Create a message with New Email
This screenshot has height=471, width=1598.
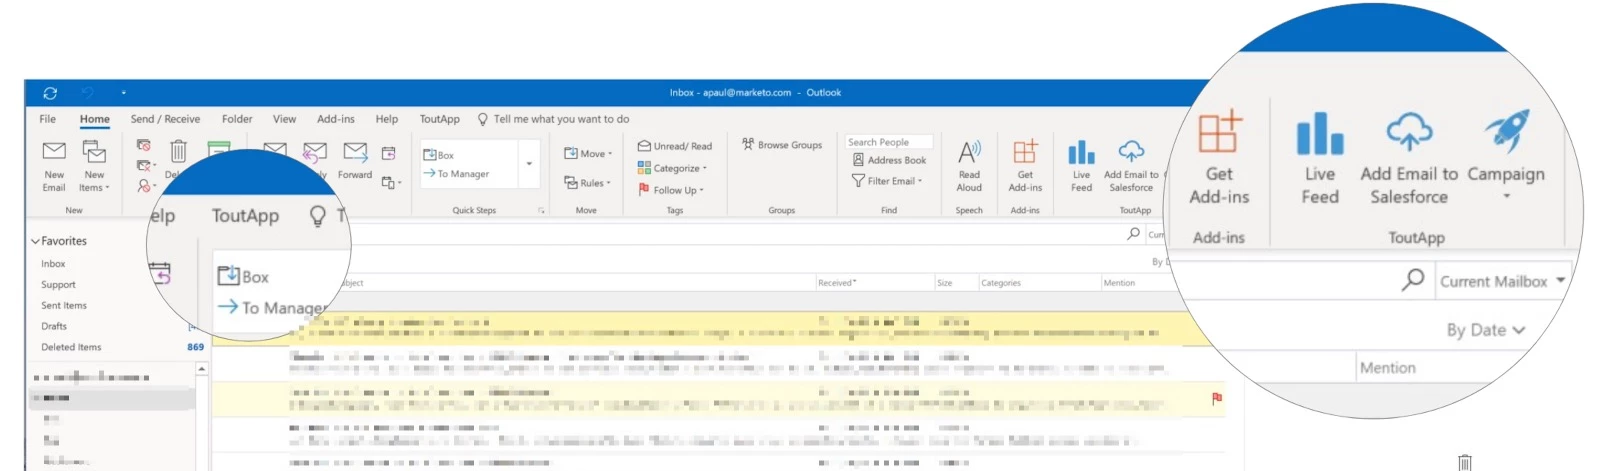point(54,166)
